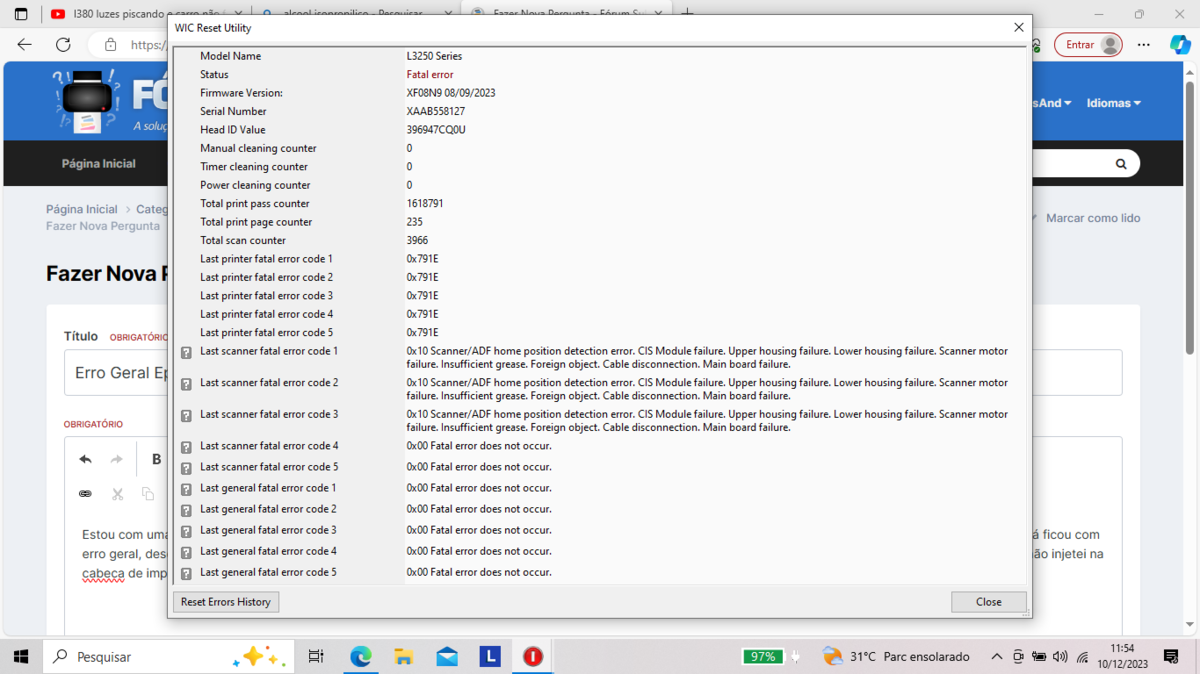Click copy icon in forum editor
This screenshot has height=674, width=1200.
tap(148, 494)
